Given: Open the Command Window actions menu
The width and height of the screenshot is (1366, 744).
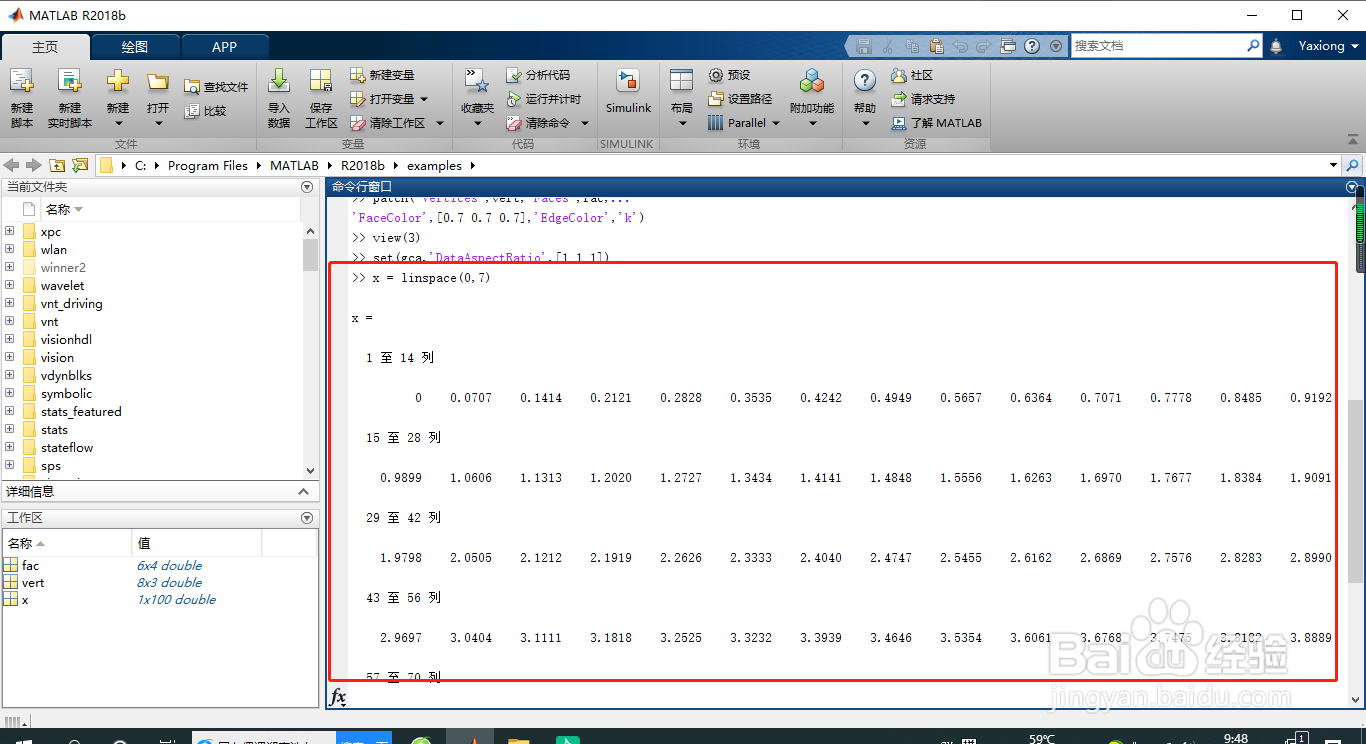Looking at the screenshot, I should tap(1352, 187).
